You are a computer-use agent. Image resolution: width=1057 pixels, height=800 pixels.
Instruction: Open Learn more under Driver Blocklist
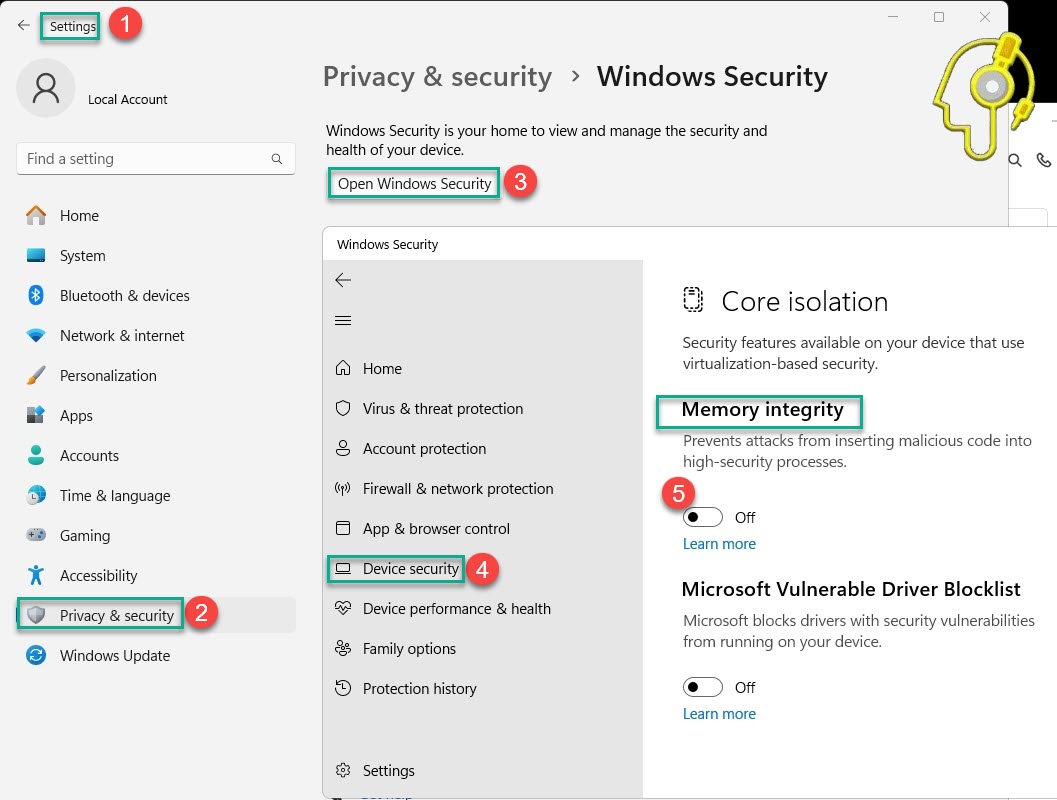click(719, 713)
